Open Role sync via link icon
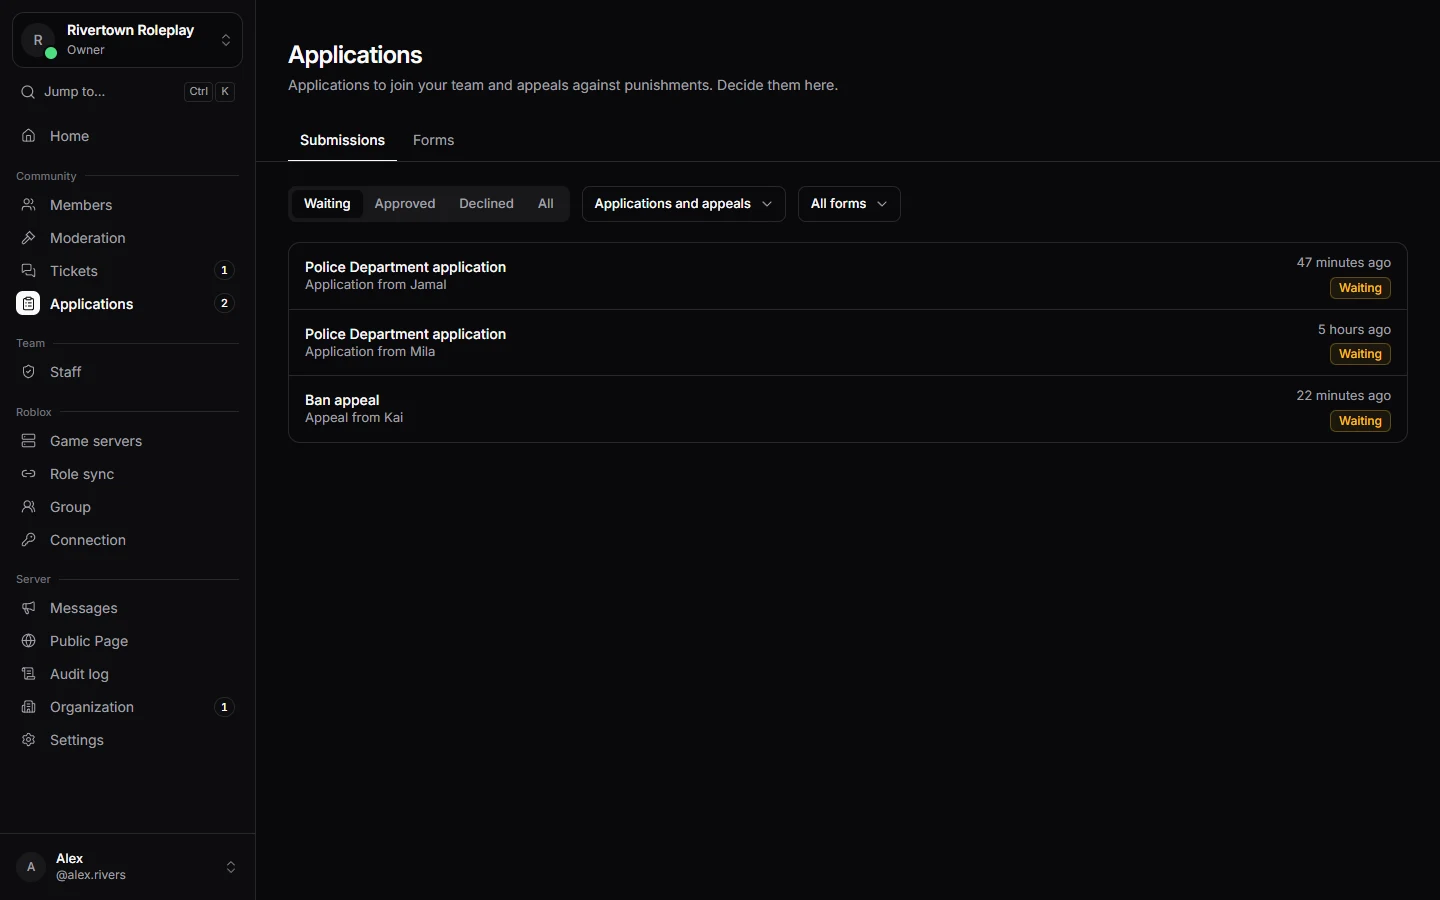The image size is (1440, 900). coord(29,474)
